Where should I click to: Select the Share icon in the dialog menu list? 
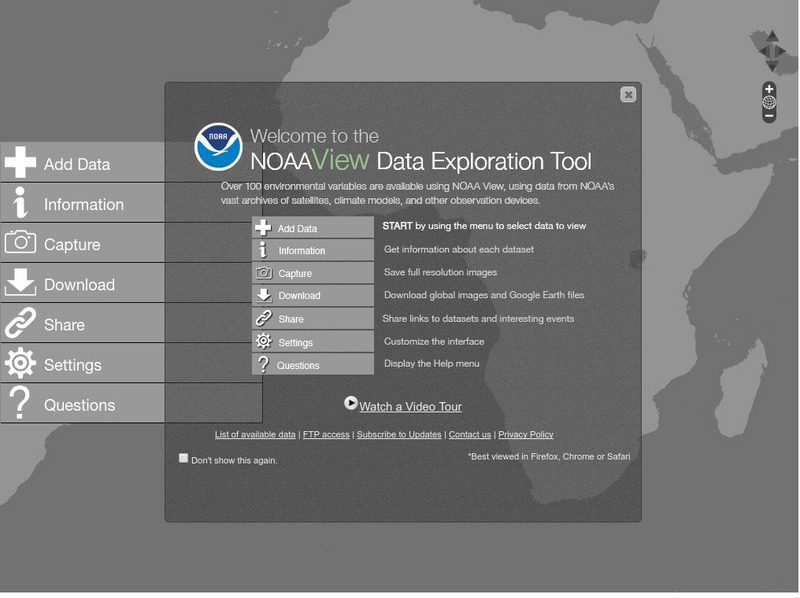tap(261, 318)
